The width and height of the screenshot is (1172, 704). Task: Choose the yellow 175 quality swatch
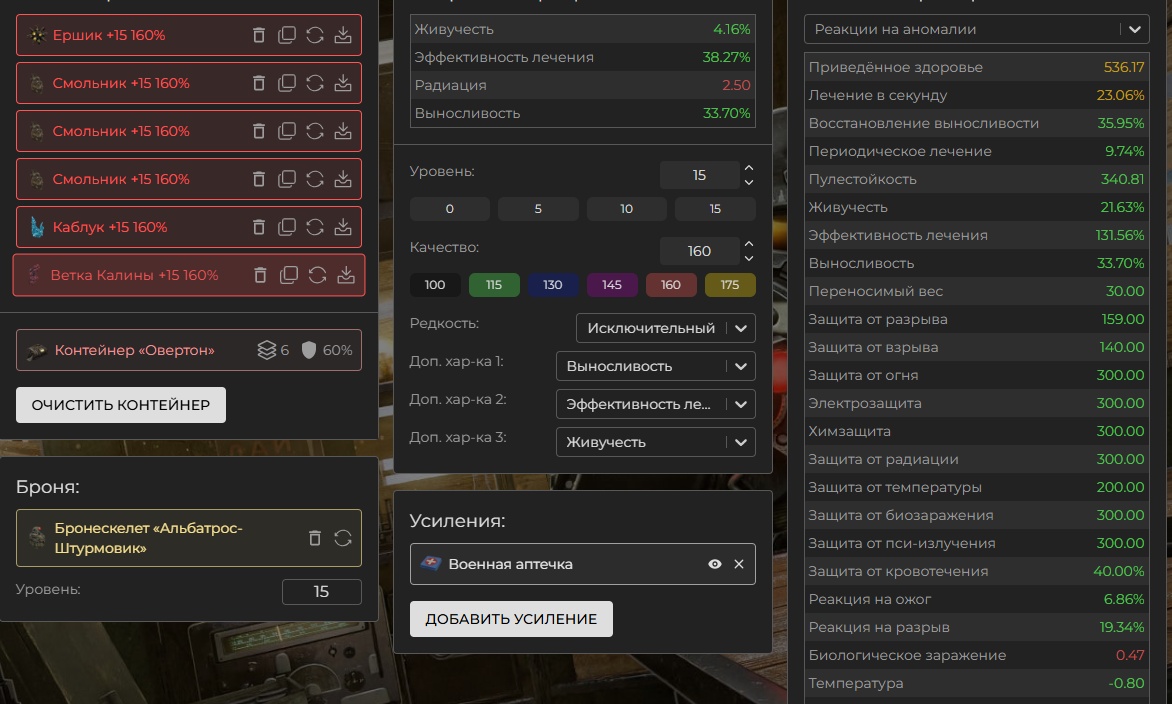click(730, 285)
